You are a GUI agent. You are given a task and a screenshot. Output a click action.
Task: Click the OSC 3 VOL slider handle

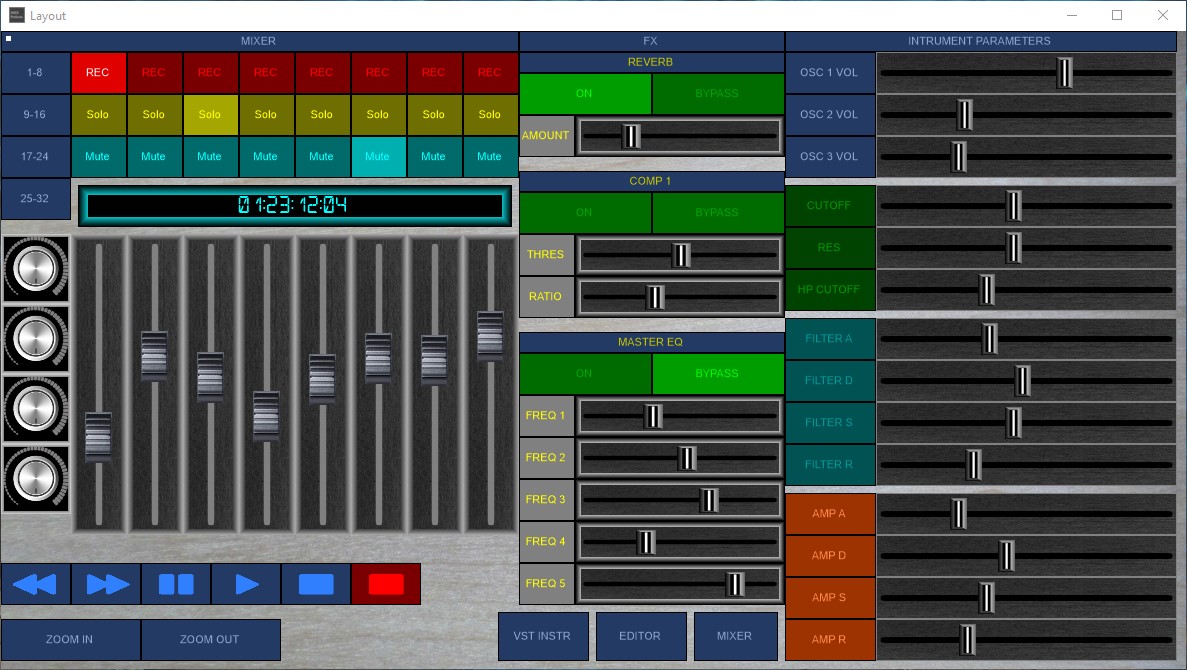[x=959, y=156]
